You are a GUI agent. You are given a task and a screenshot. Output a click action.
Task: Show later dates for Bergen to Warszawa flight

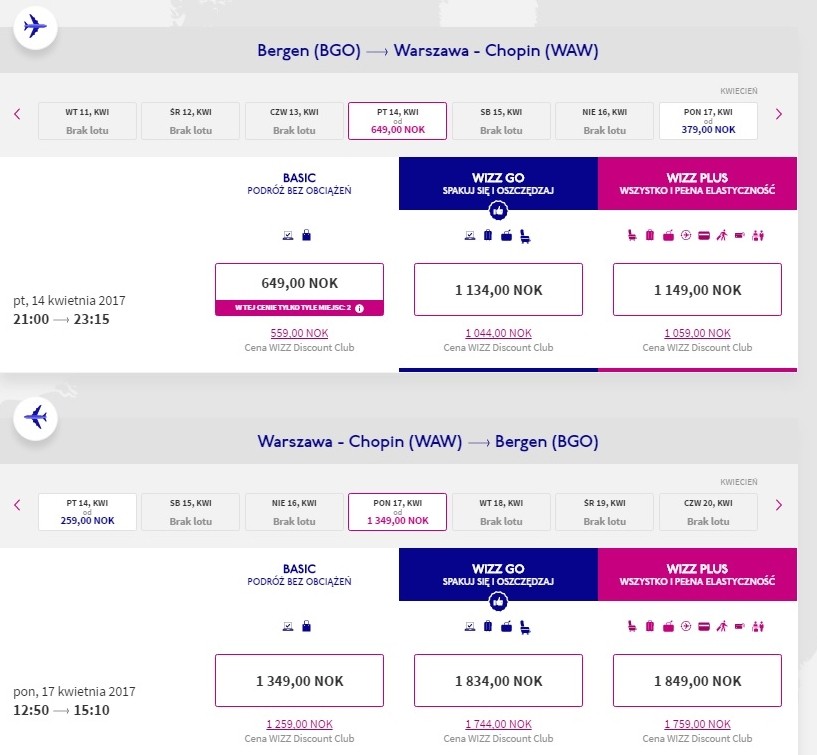[778, 114]
